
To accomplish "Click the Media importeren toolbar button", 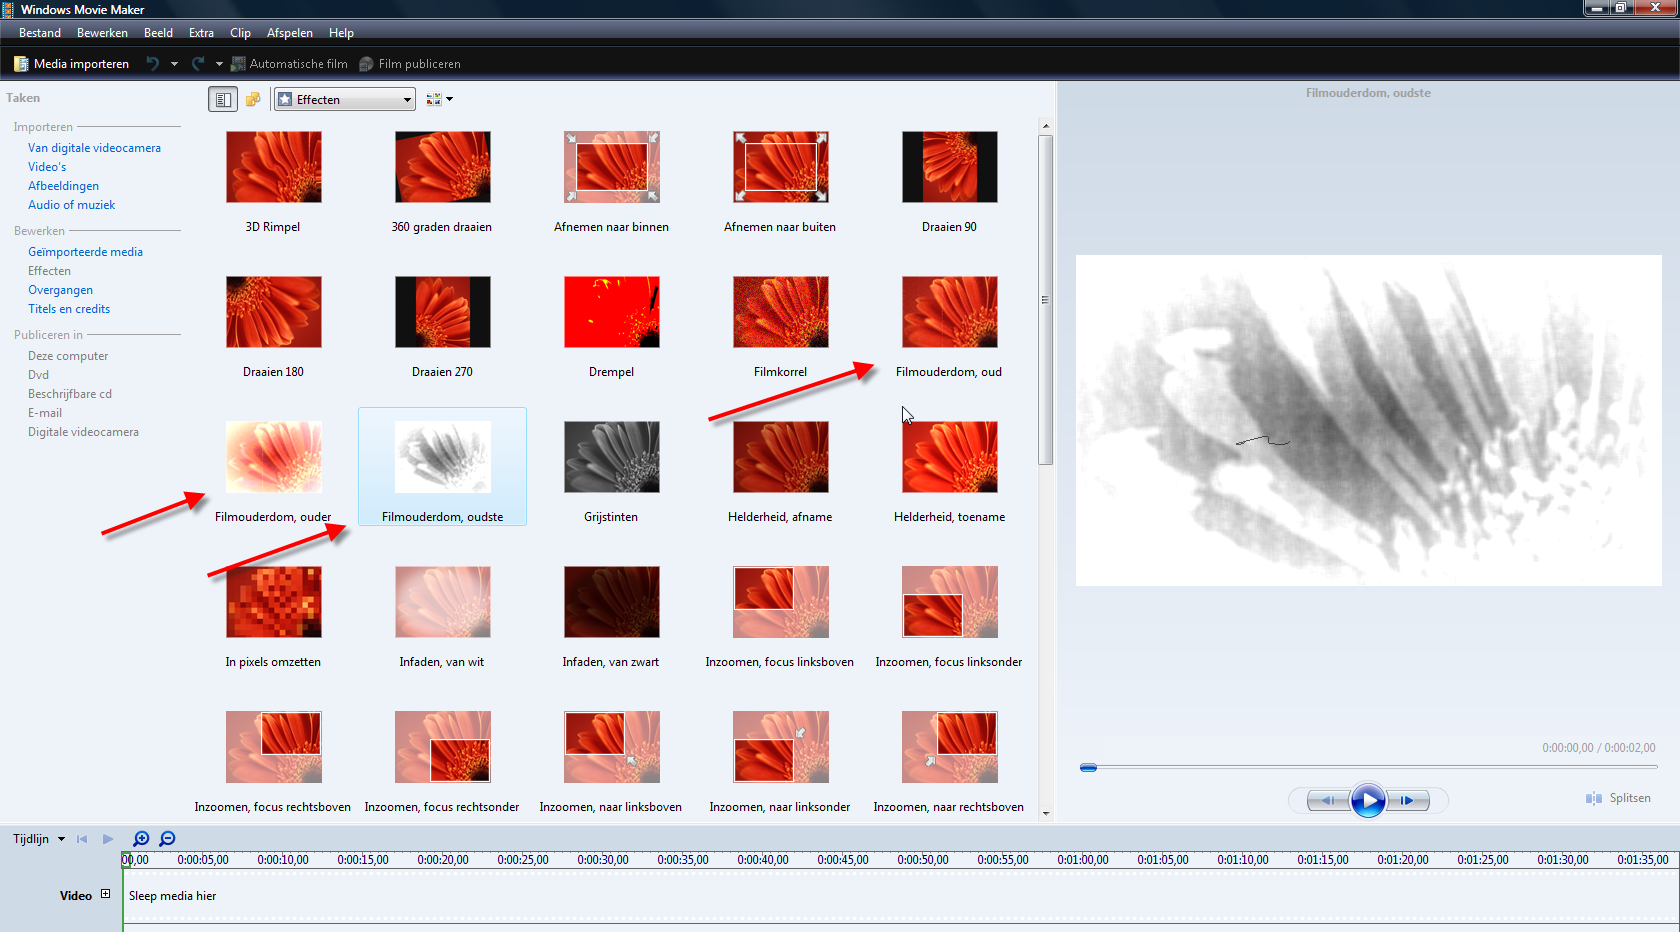I will click(71, 64).
